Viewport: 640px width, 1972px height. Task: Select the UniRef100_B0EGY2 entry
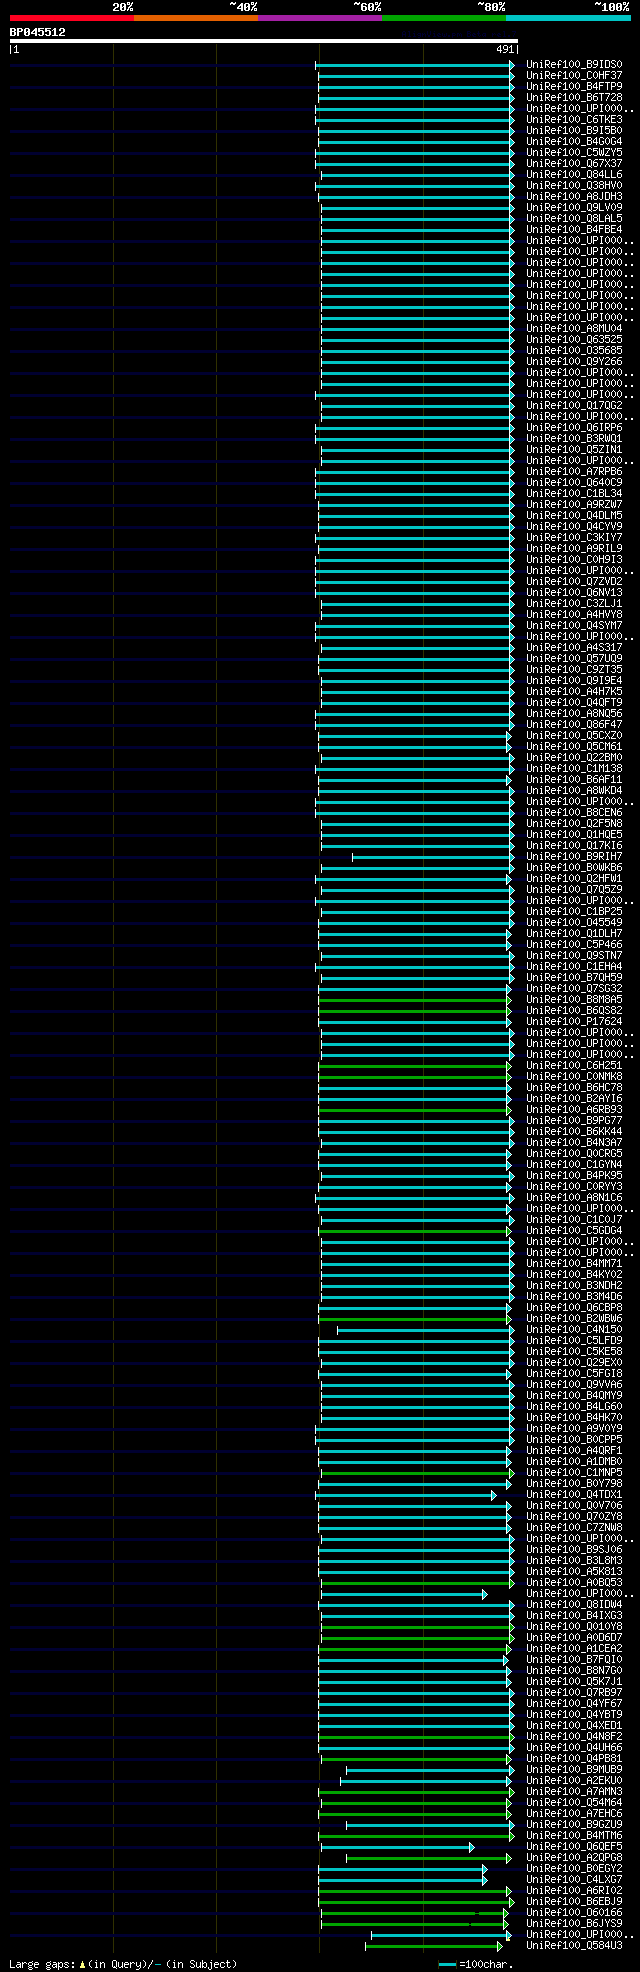(x=574, y=1869)
